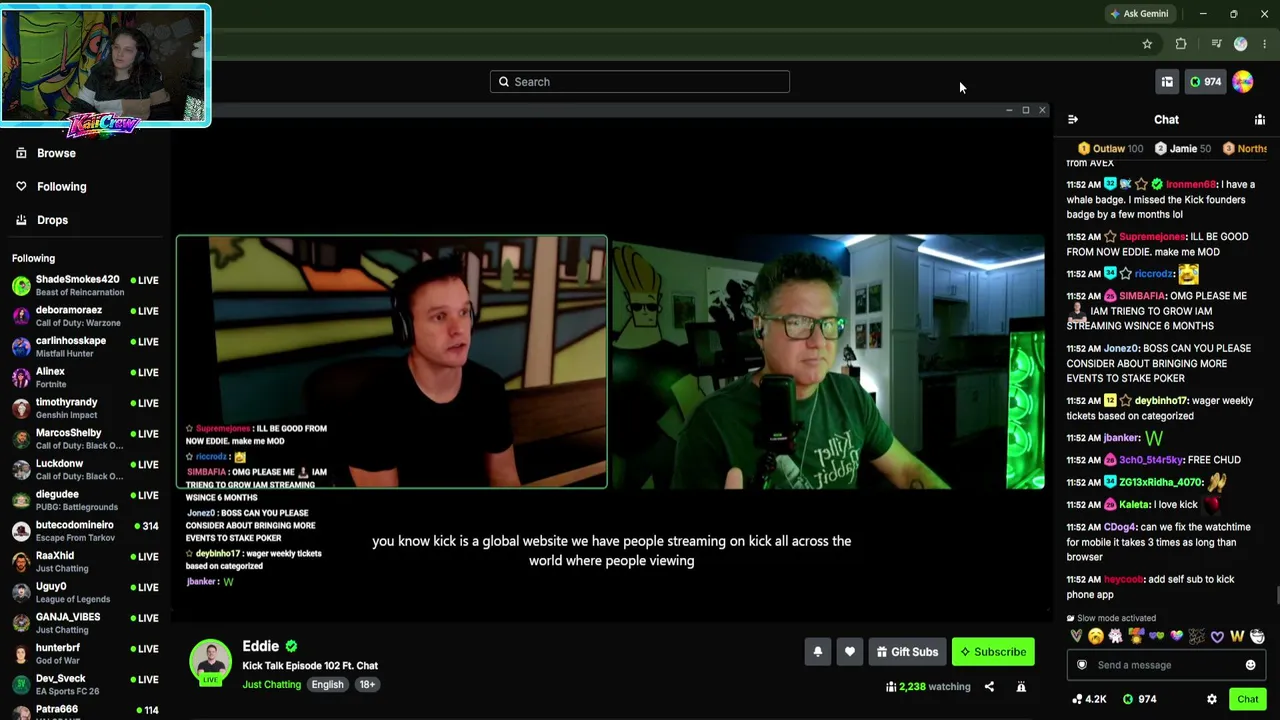Collapse the chat panel with arrow icon
Image resolution: width=1280 pixels, height=720 pixels.
coord(1073,120)
